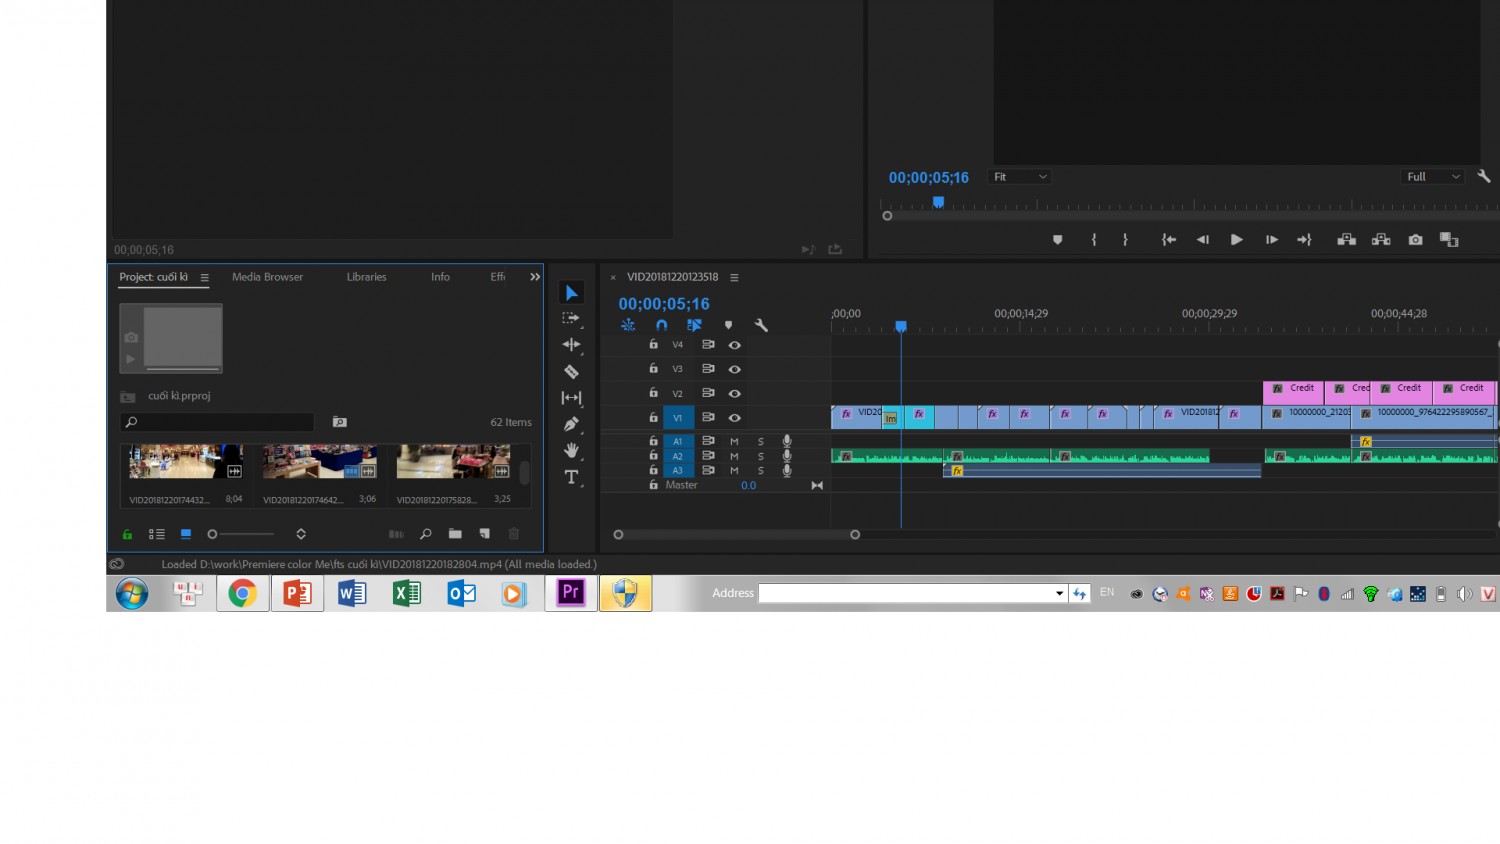Viewport: 1500px width, 844px height.
Task: Open the Full playback resolution dropdown
Action: (1433, 177)
